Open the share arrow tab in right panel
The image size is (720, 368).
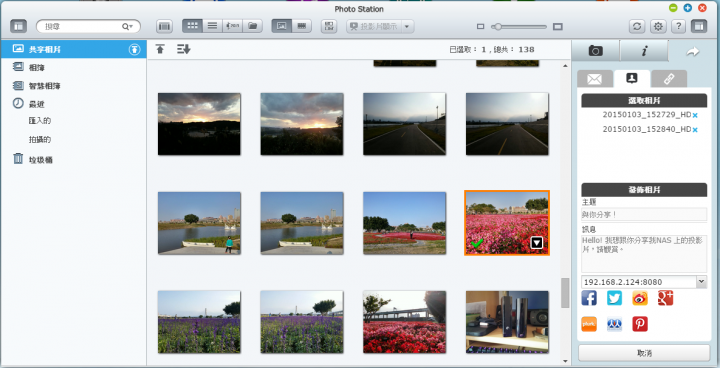coord(692,52)
